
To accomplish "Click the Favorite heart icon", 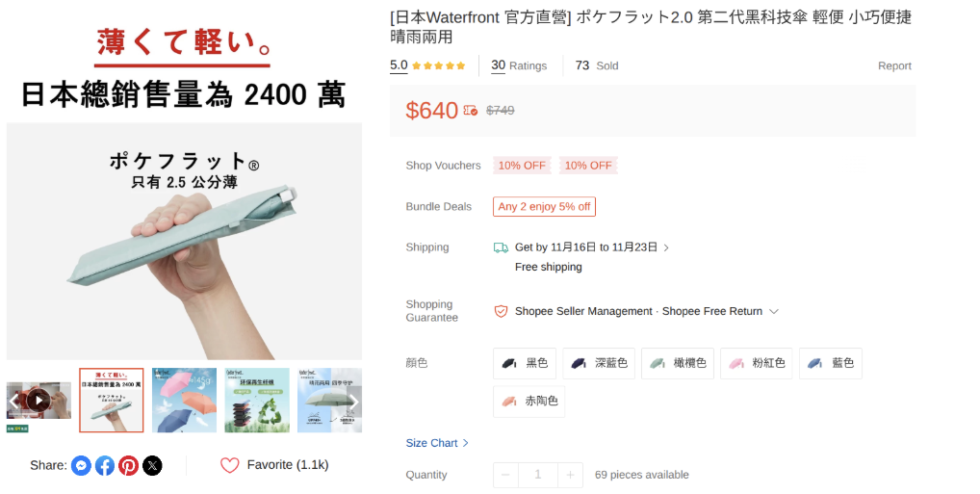I will [x=230, y=465].
